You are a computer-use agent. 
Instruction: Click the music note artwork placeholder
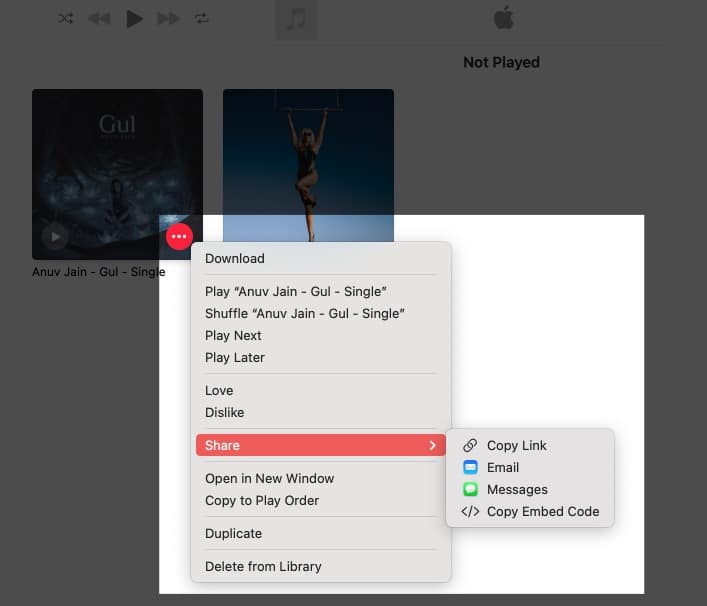(296, 19)
